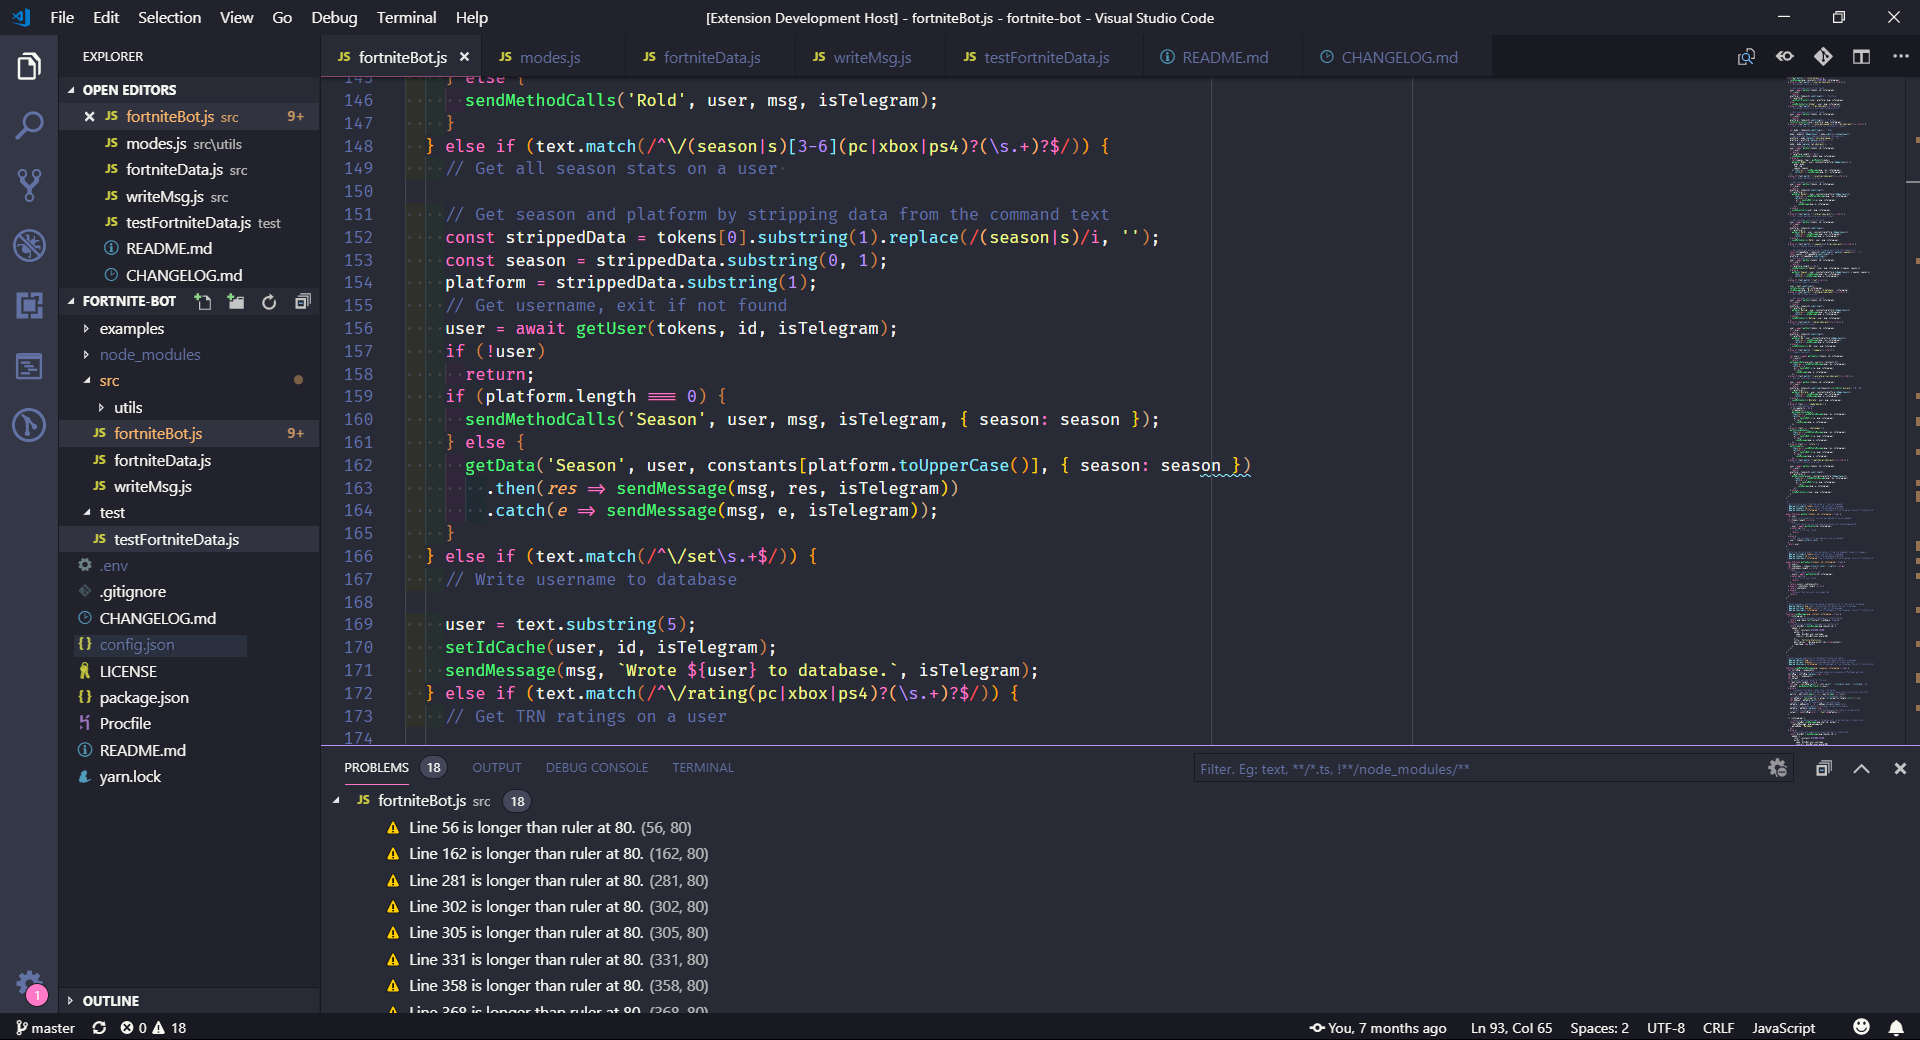This screenshot has height=1040, width=1920.
Task: Click the diamond git icon in editor toolbar
Action: pyautogui.click(x=1823, y=57)
